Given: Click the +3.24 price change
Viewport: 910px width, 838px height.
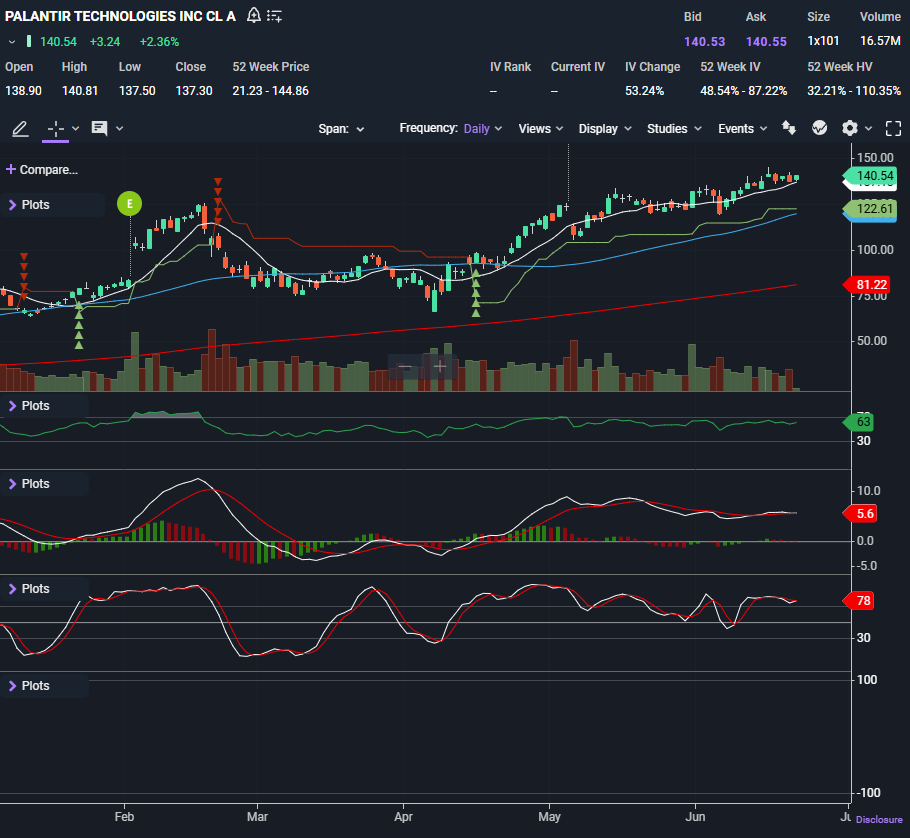Looking at the screenshot, I should point(104,42).
